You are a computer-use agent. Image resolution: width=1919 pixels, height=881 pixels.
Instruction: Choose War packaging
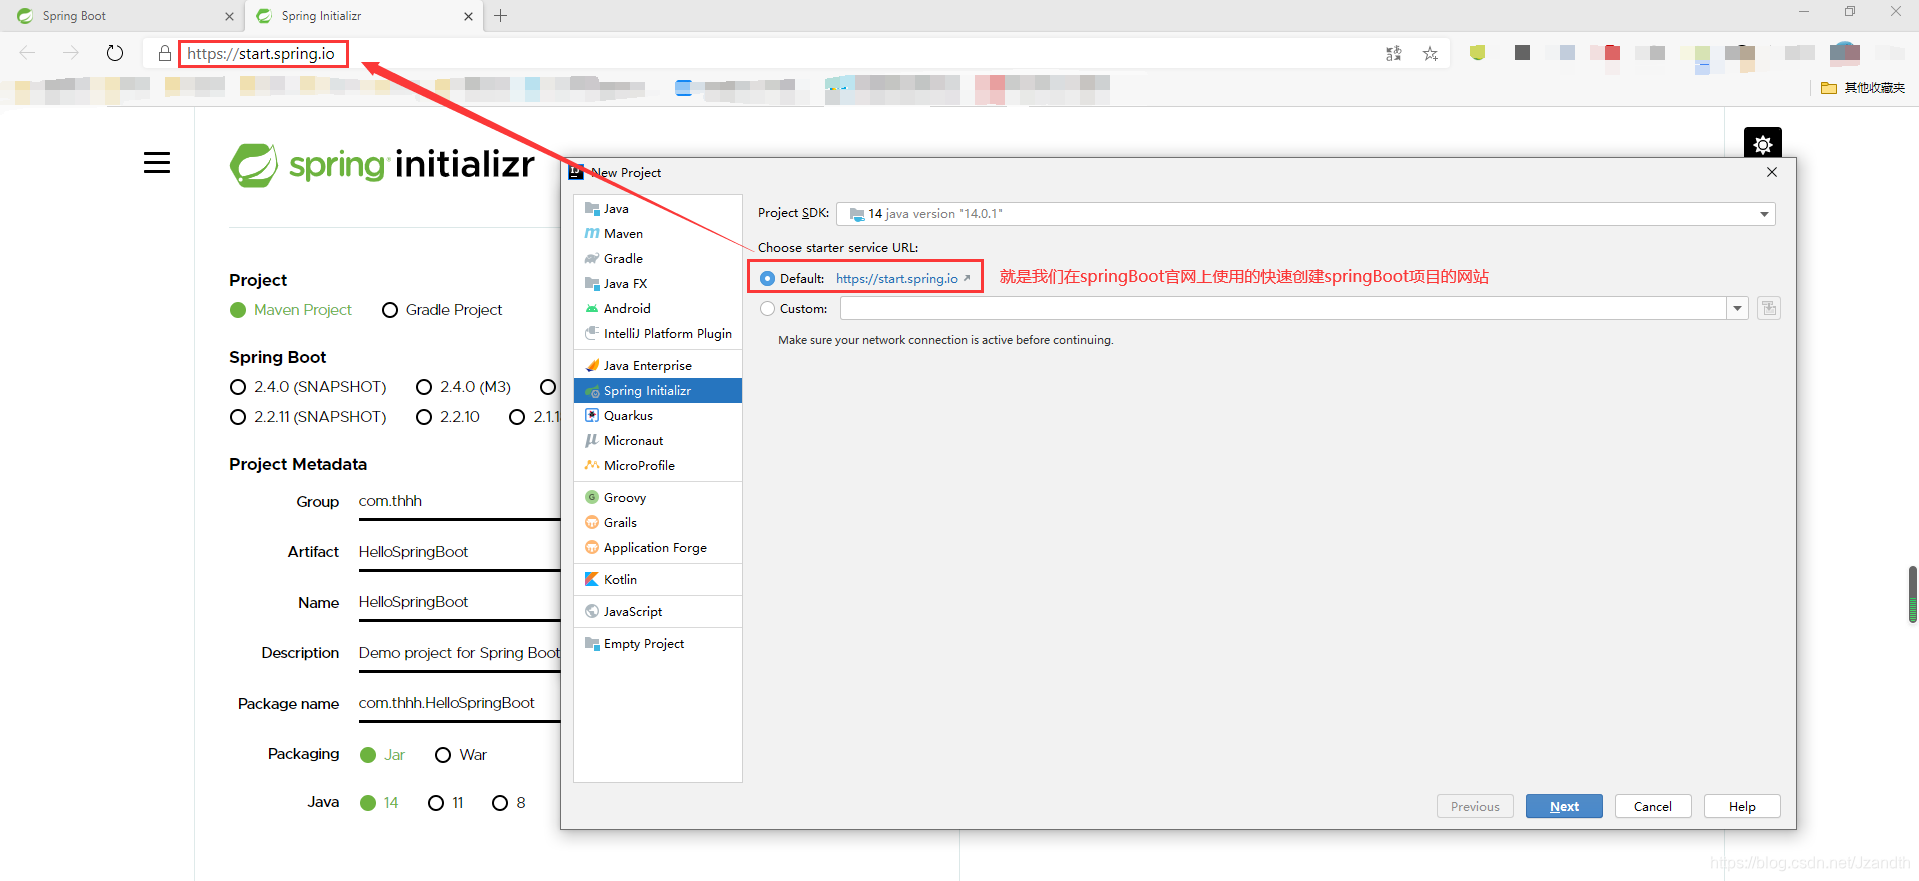461,755
